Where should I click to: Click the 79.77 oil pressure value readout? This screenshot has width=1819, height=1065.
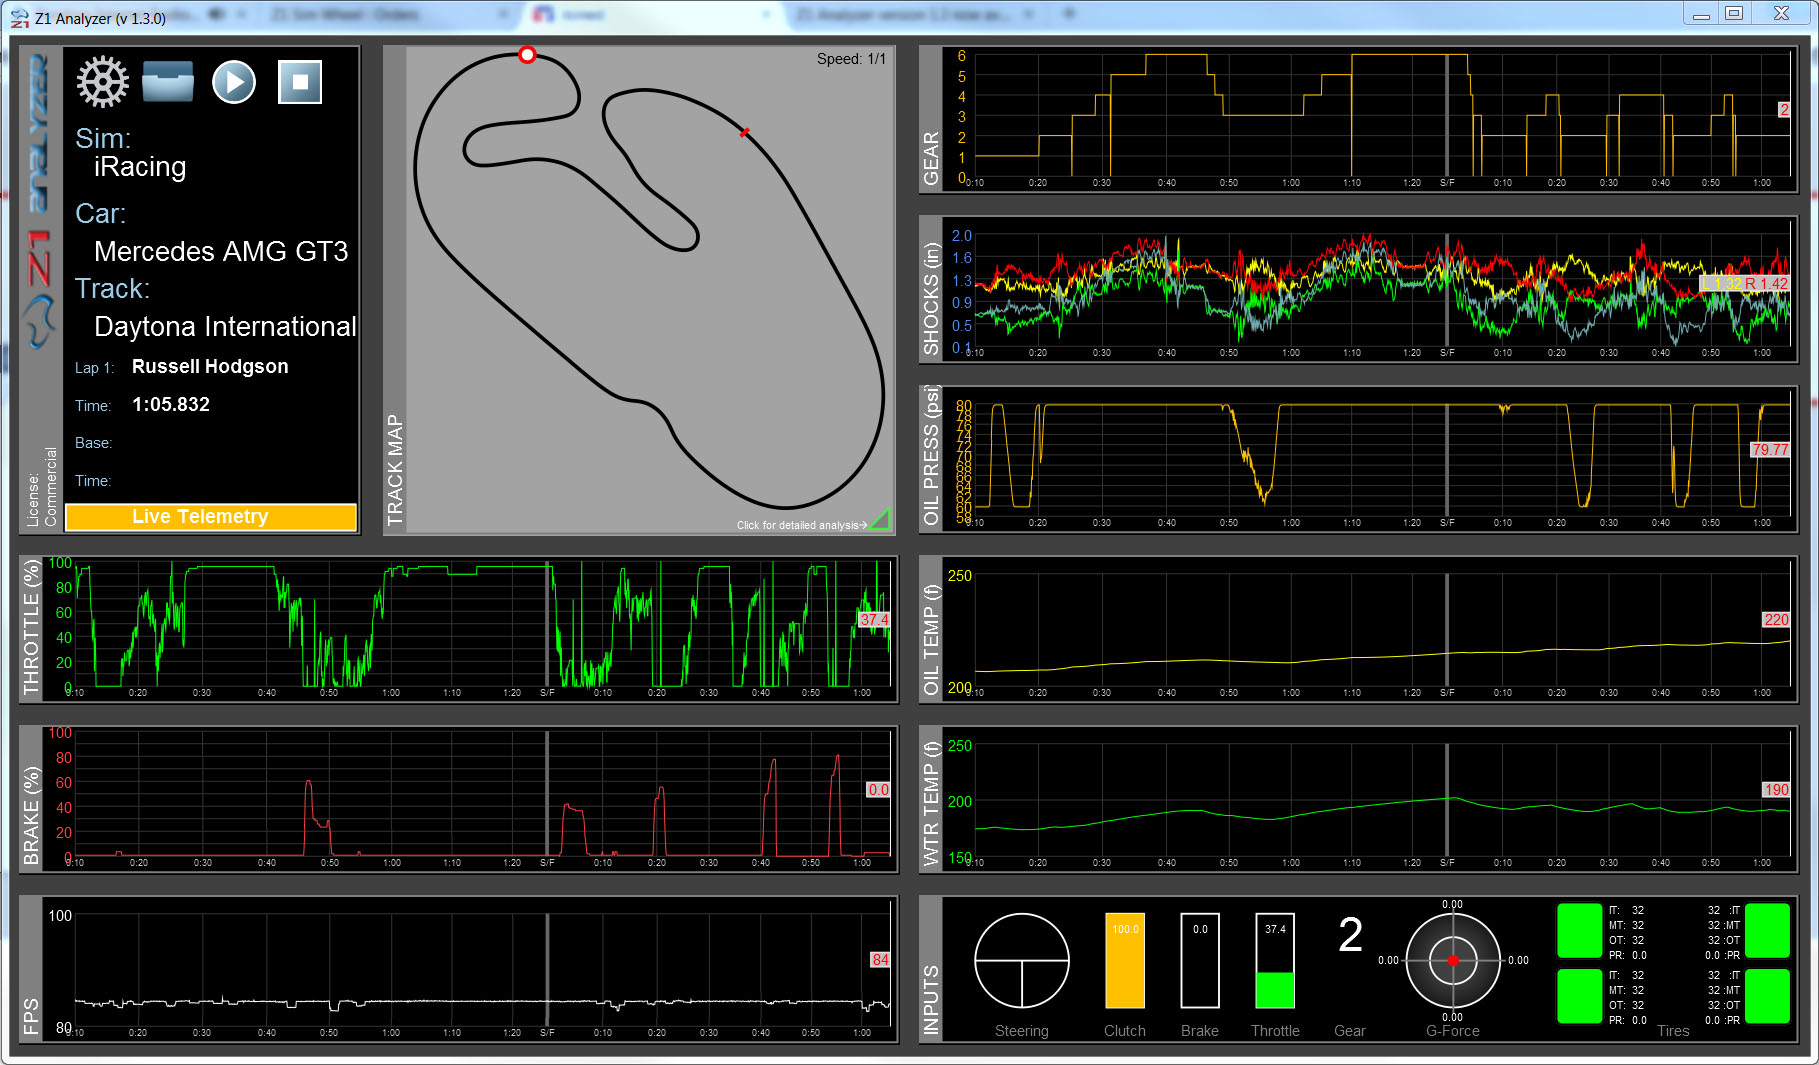[1770, 450]
